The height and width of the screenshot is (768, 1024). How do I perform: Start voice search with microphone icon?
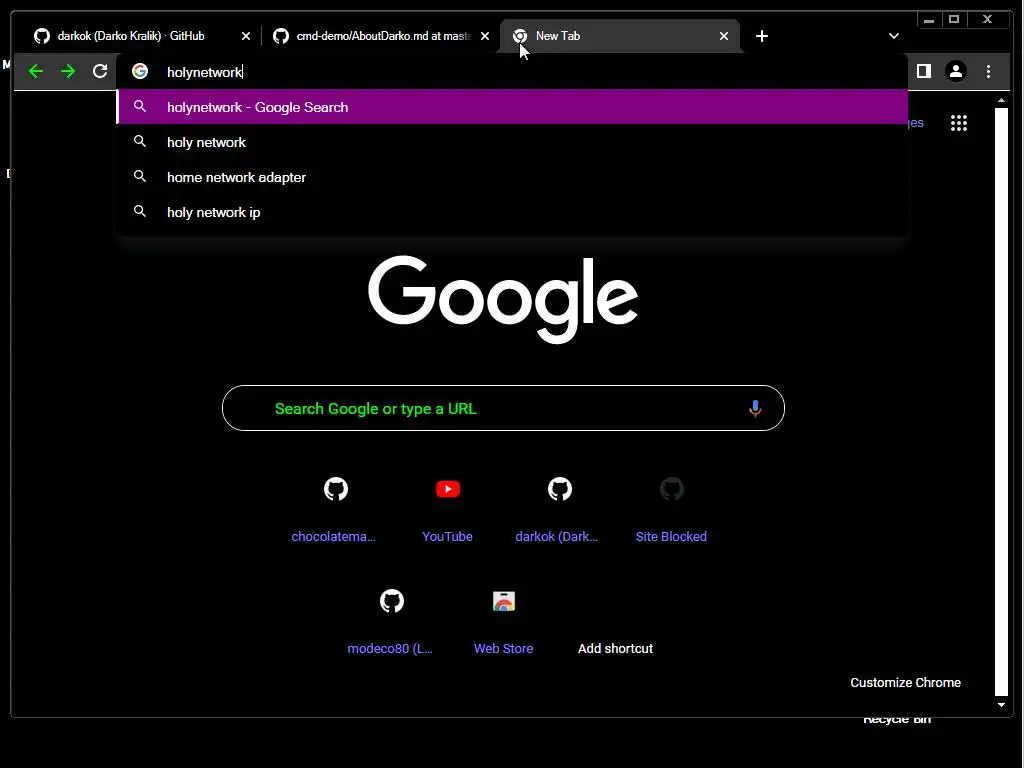pyautogui.click(x=755, y=408)
